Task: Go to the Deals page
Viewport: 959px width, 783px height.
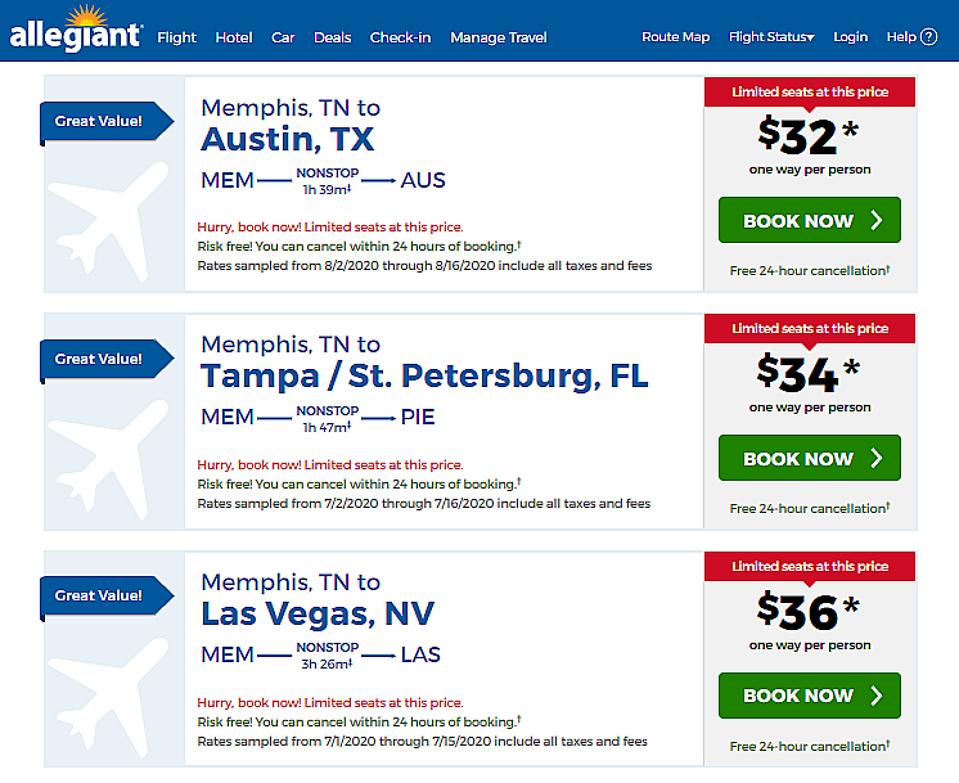Action: 332,38
